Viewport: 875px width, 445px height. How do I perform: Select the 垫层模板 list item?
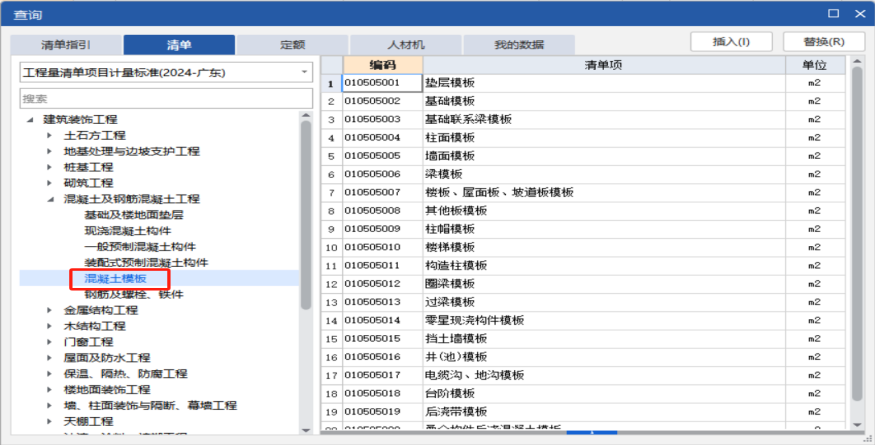[x=450, y=83]
